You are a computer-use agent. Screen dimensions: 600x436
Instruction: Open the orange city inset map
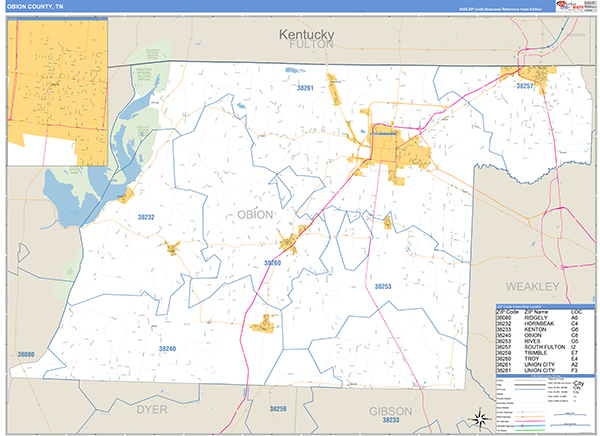57,92
